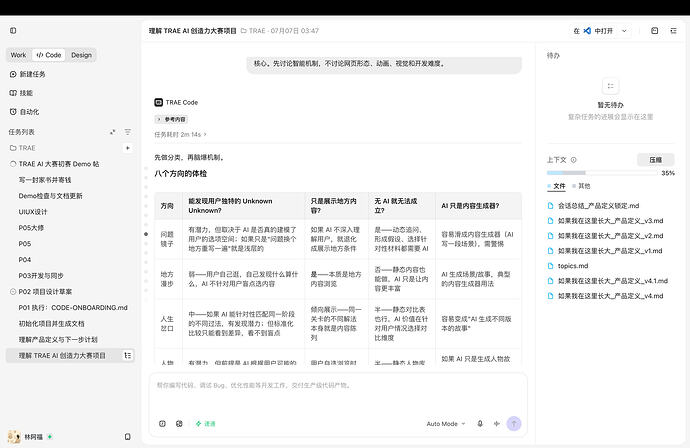
Task: Create a new task via 新建任务
Action: [x=28, y=74]
